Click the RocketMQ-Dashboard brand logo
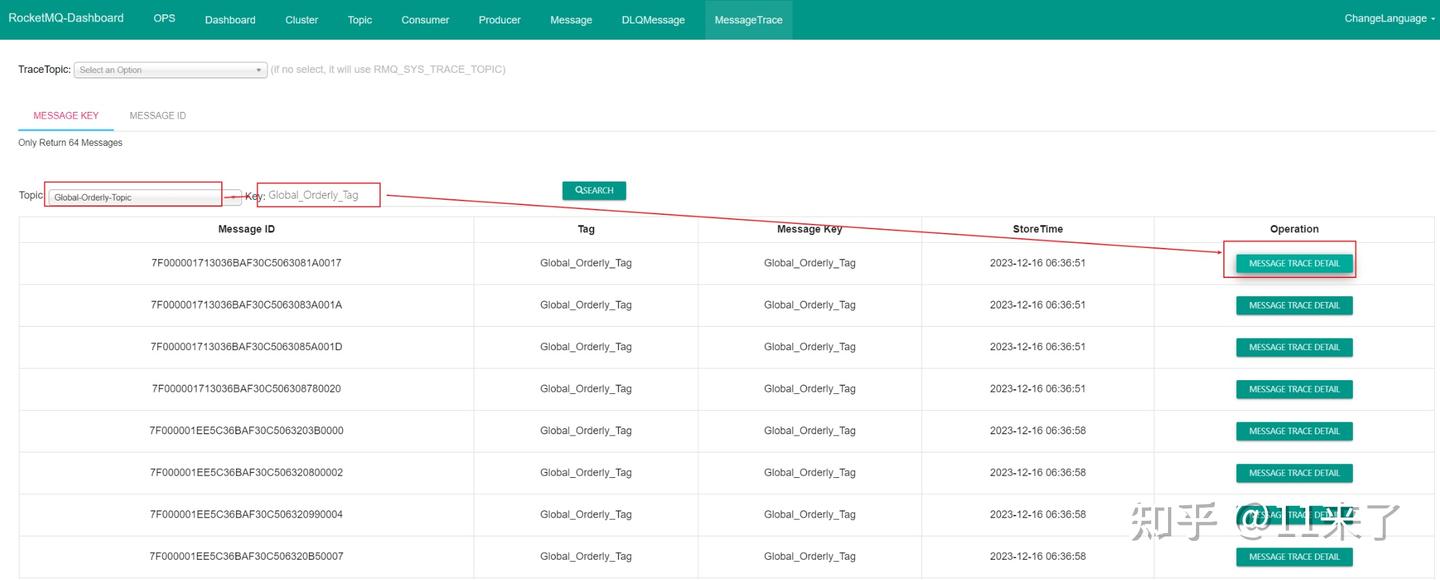Viewport: 1440px width, 580px height. pos(66,17)
